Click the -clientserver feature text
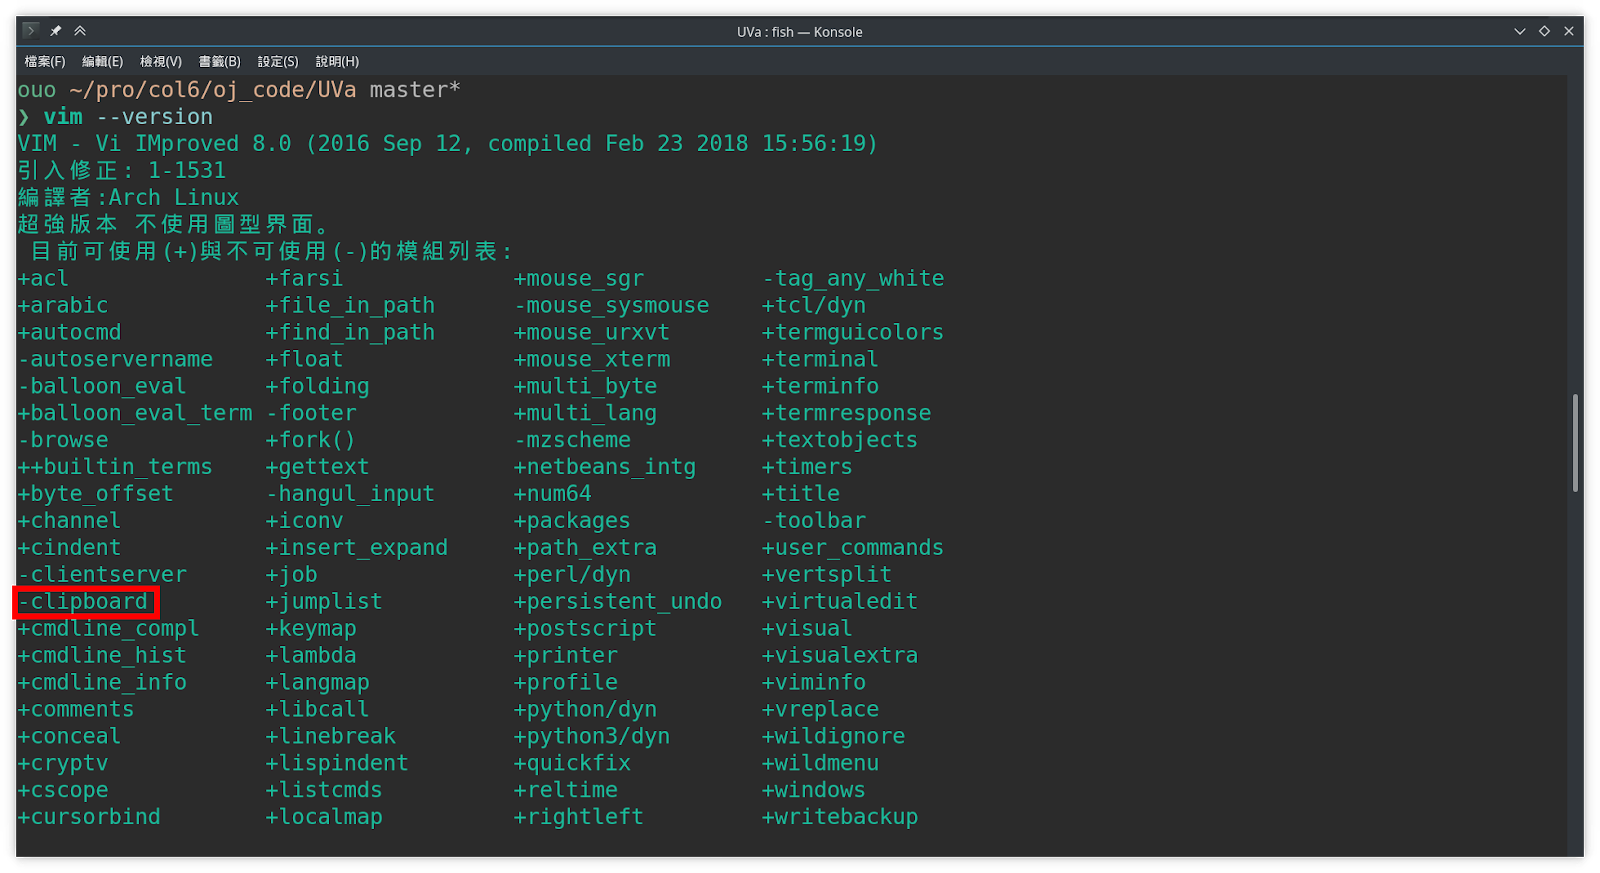This screenshot has width=1600, height=873. pos(102,575)
